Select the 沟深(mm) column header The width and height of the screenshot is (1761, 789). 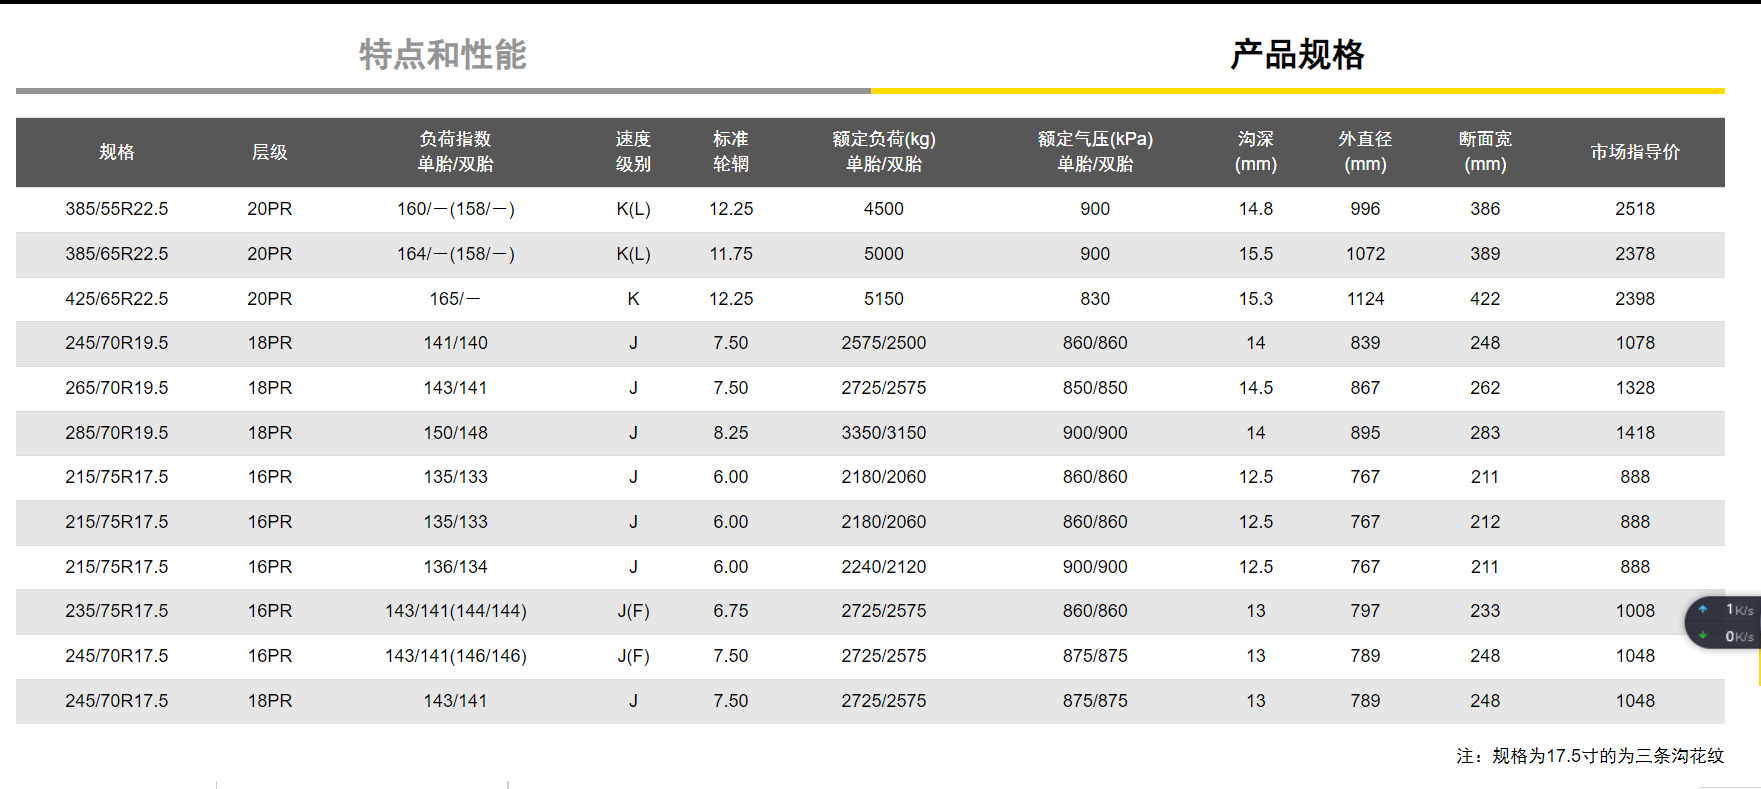pyautogui.click(x=1256, y=152)
